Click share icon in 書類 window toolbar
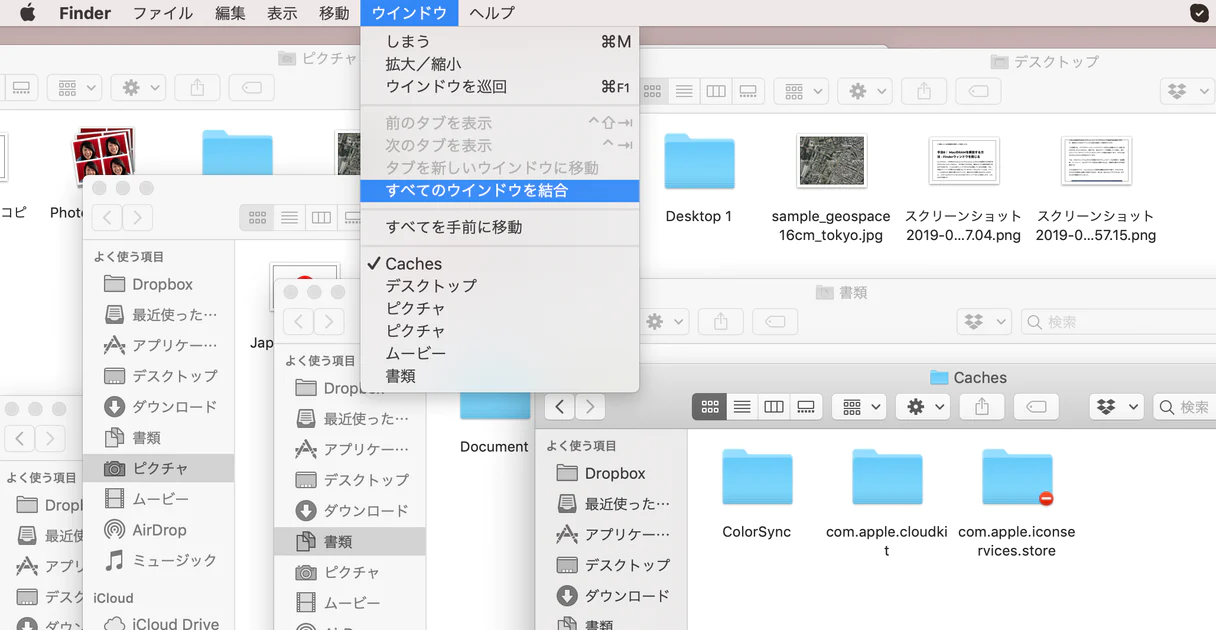The height and width of the screenshot is (630, 1216). 721,322
